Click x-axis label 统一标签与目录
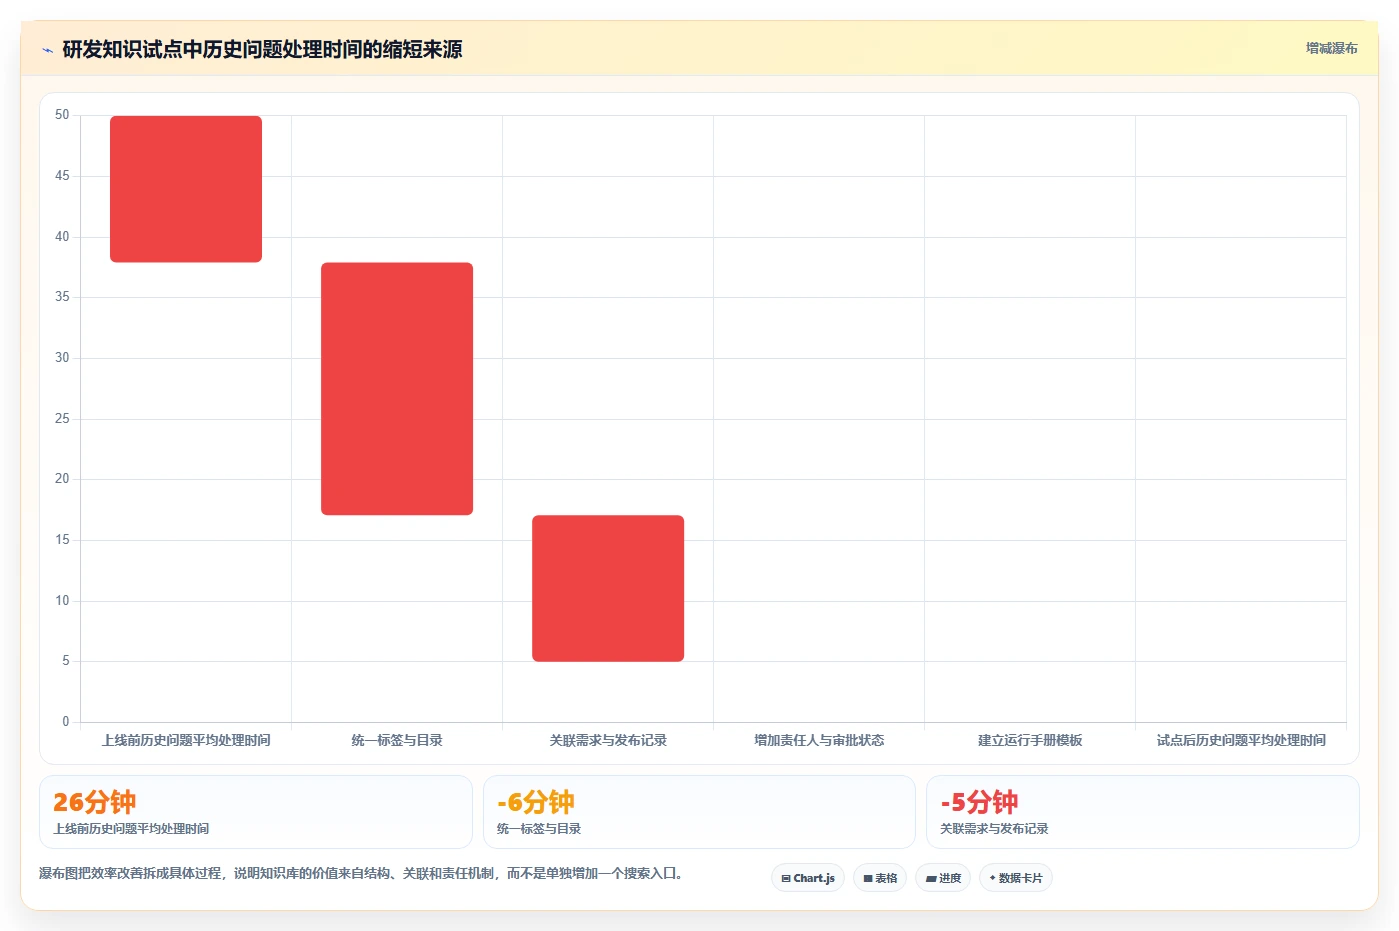 [397, 740]
